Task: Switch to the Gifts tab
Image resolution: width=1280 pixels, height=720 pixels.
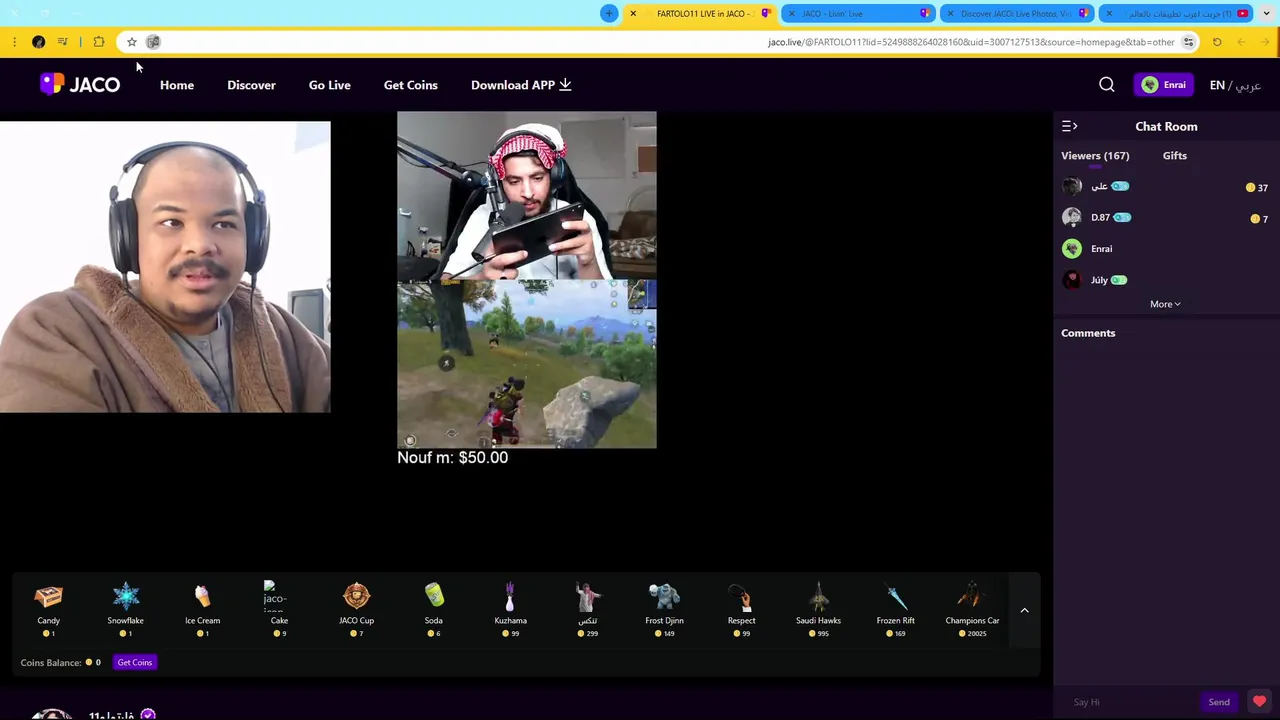Action: (x=1175, y=156)
